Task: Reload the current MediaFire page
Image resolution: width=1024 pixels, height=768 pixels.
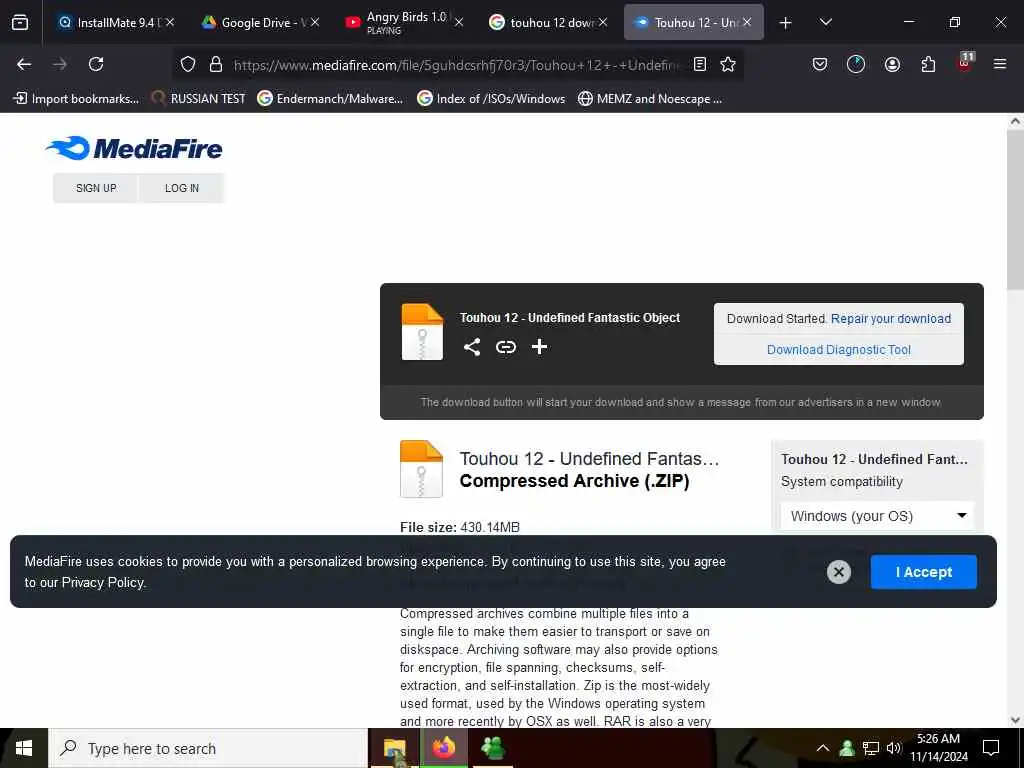Action: pos(96,64)
